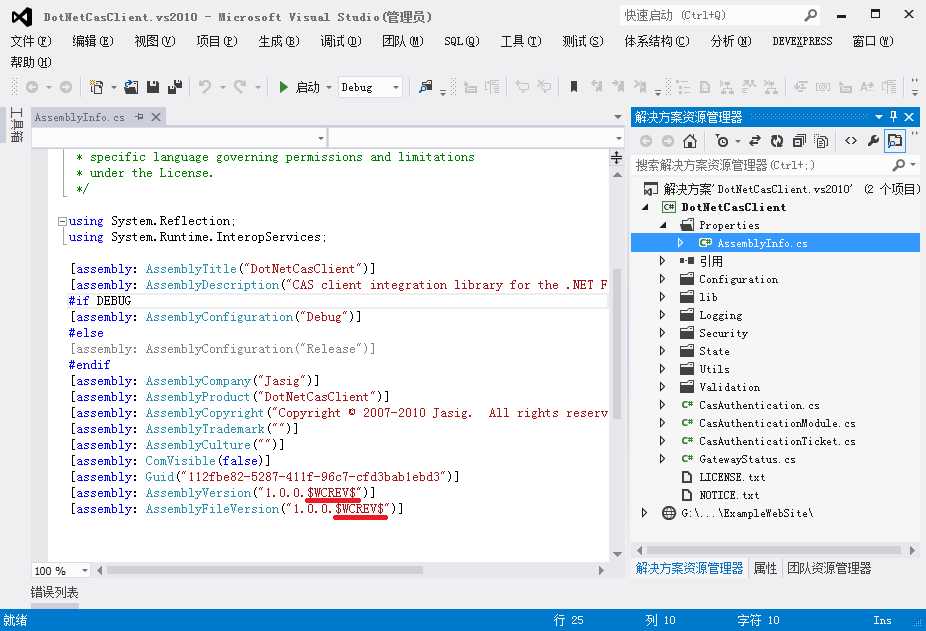926x631 pixels.
Task: Pin the Solution Explorer panel
Action: tap(894, 116)
